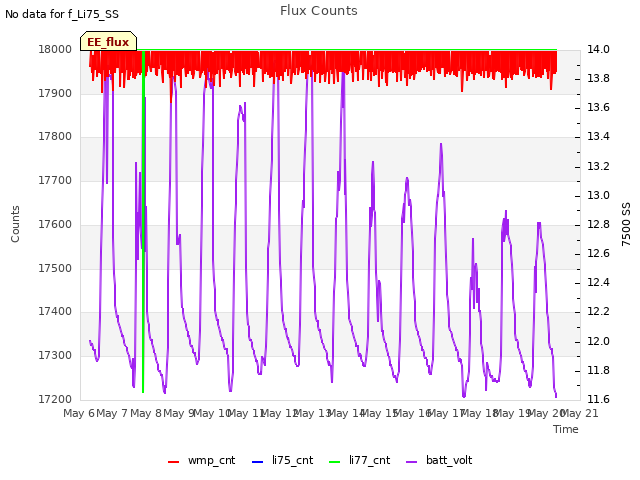Click the 13.0 right axis tick label
640x480 pixels.
click(598, 196)
